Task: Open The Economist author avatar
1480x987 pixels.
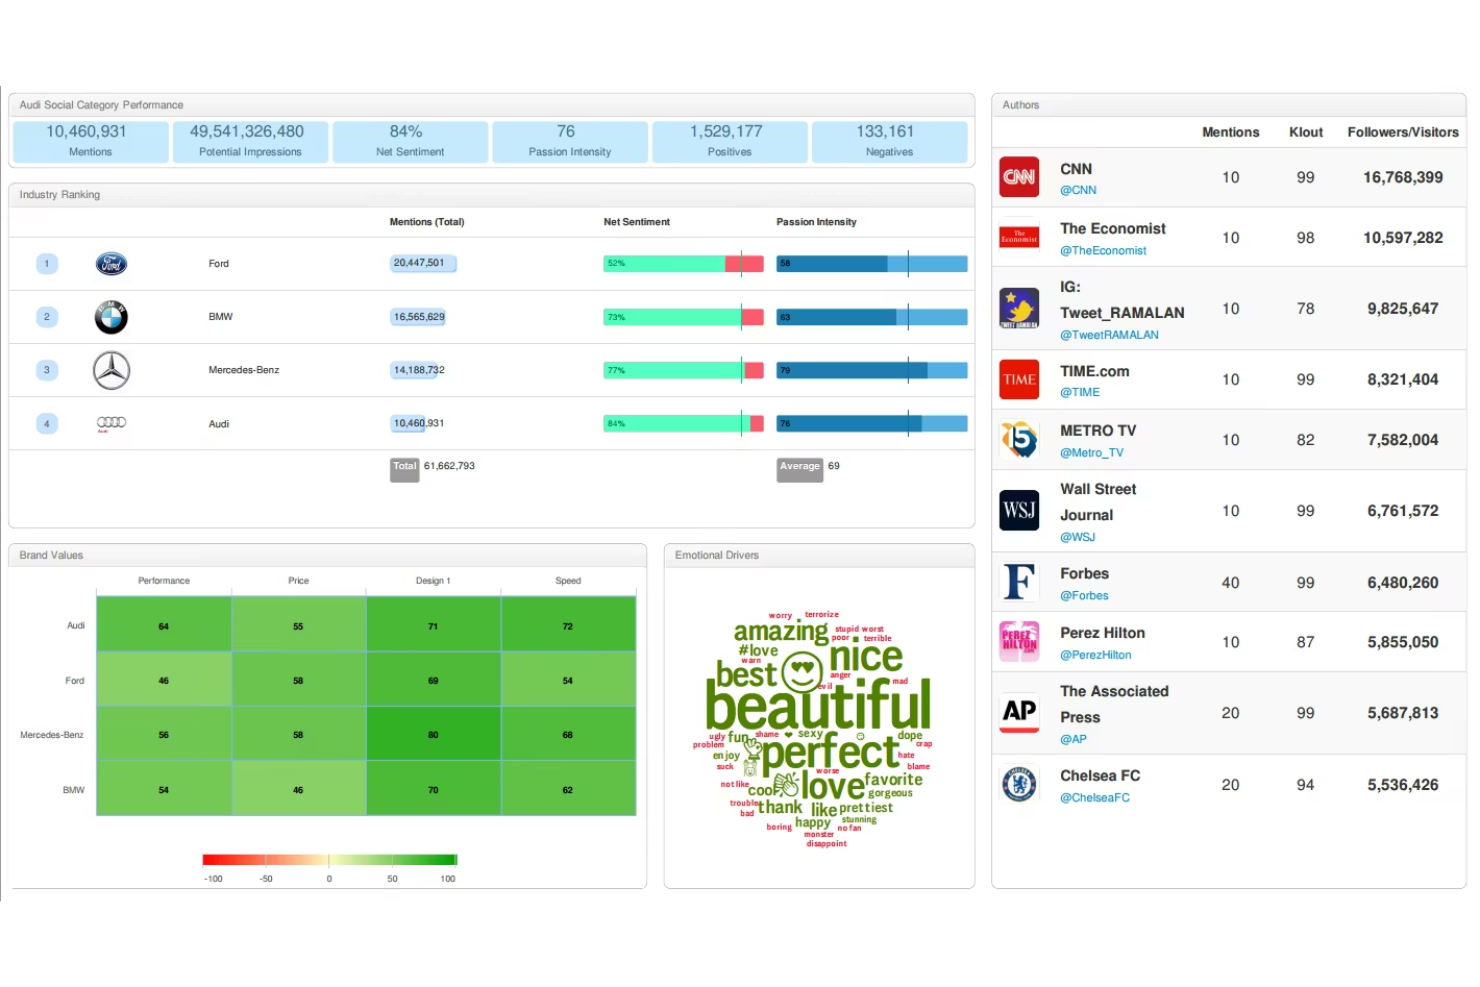Action: click(x=1019, y=237)
